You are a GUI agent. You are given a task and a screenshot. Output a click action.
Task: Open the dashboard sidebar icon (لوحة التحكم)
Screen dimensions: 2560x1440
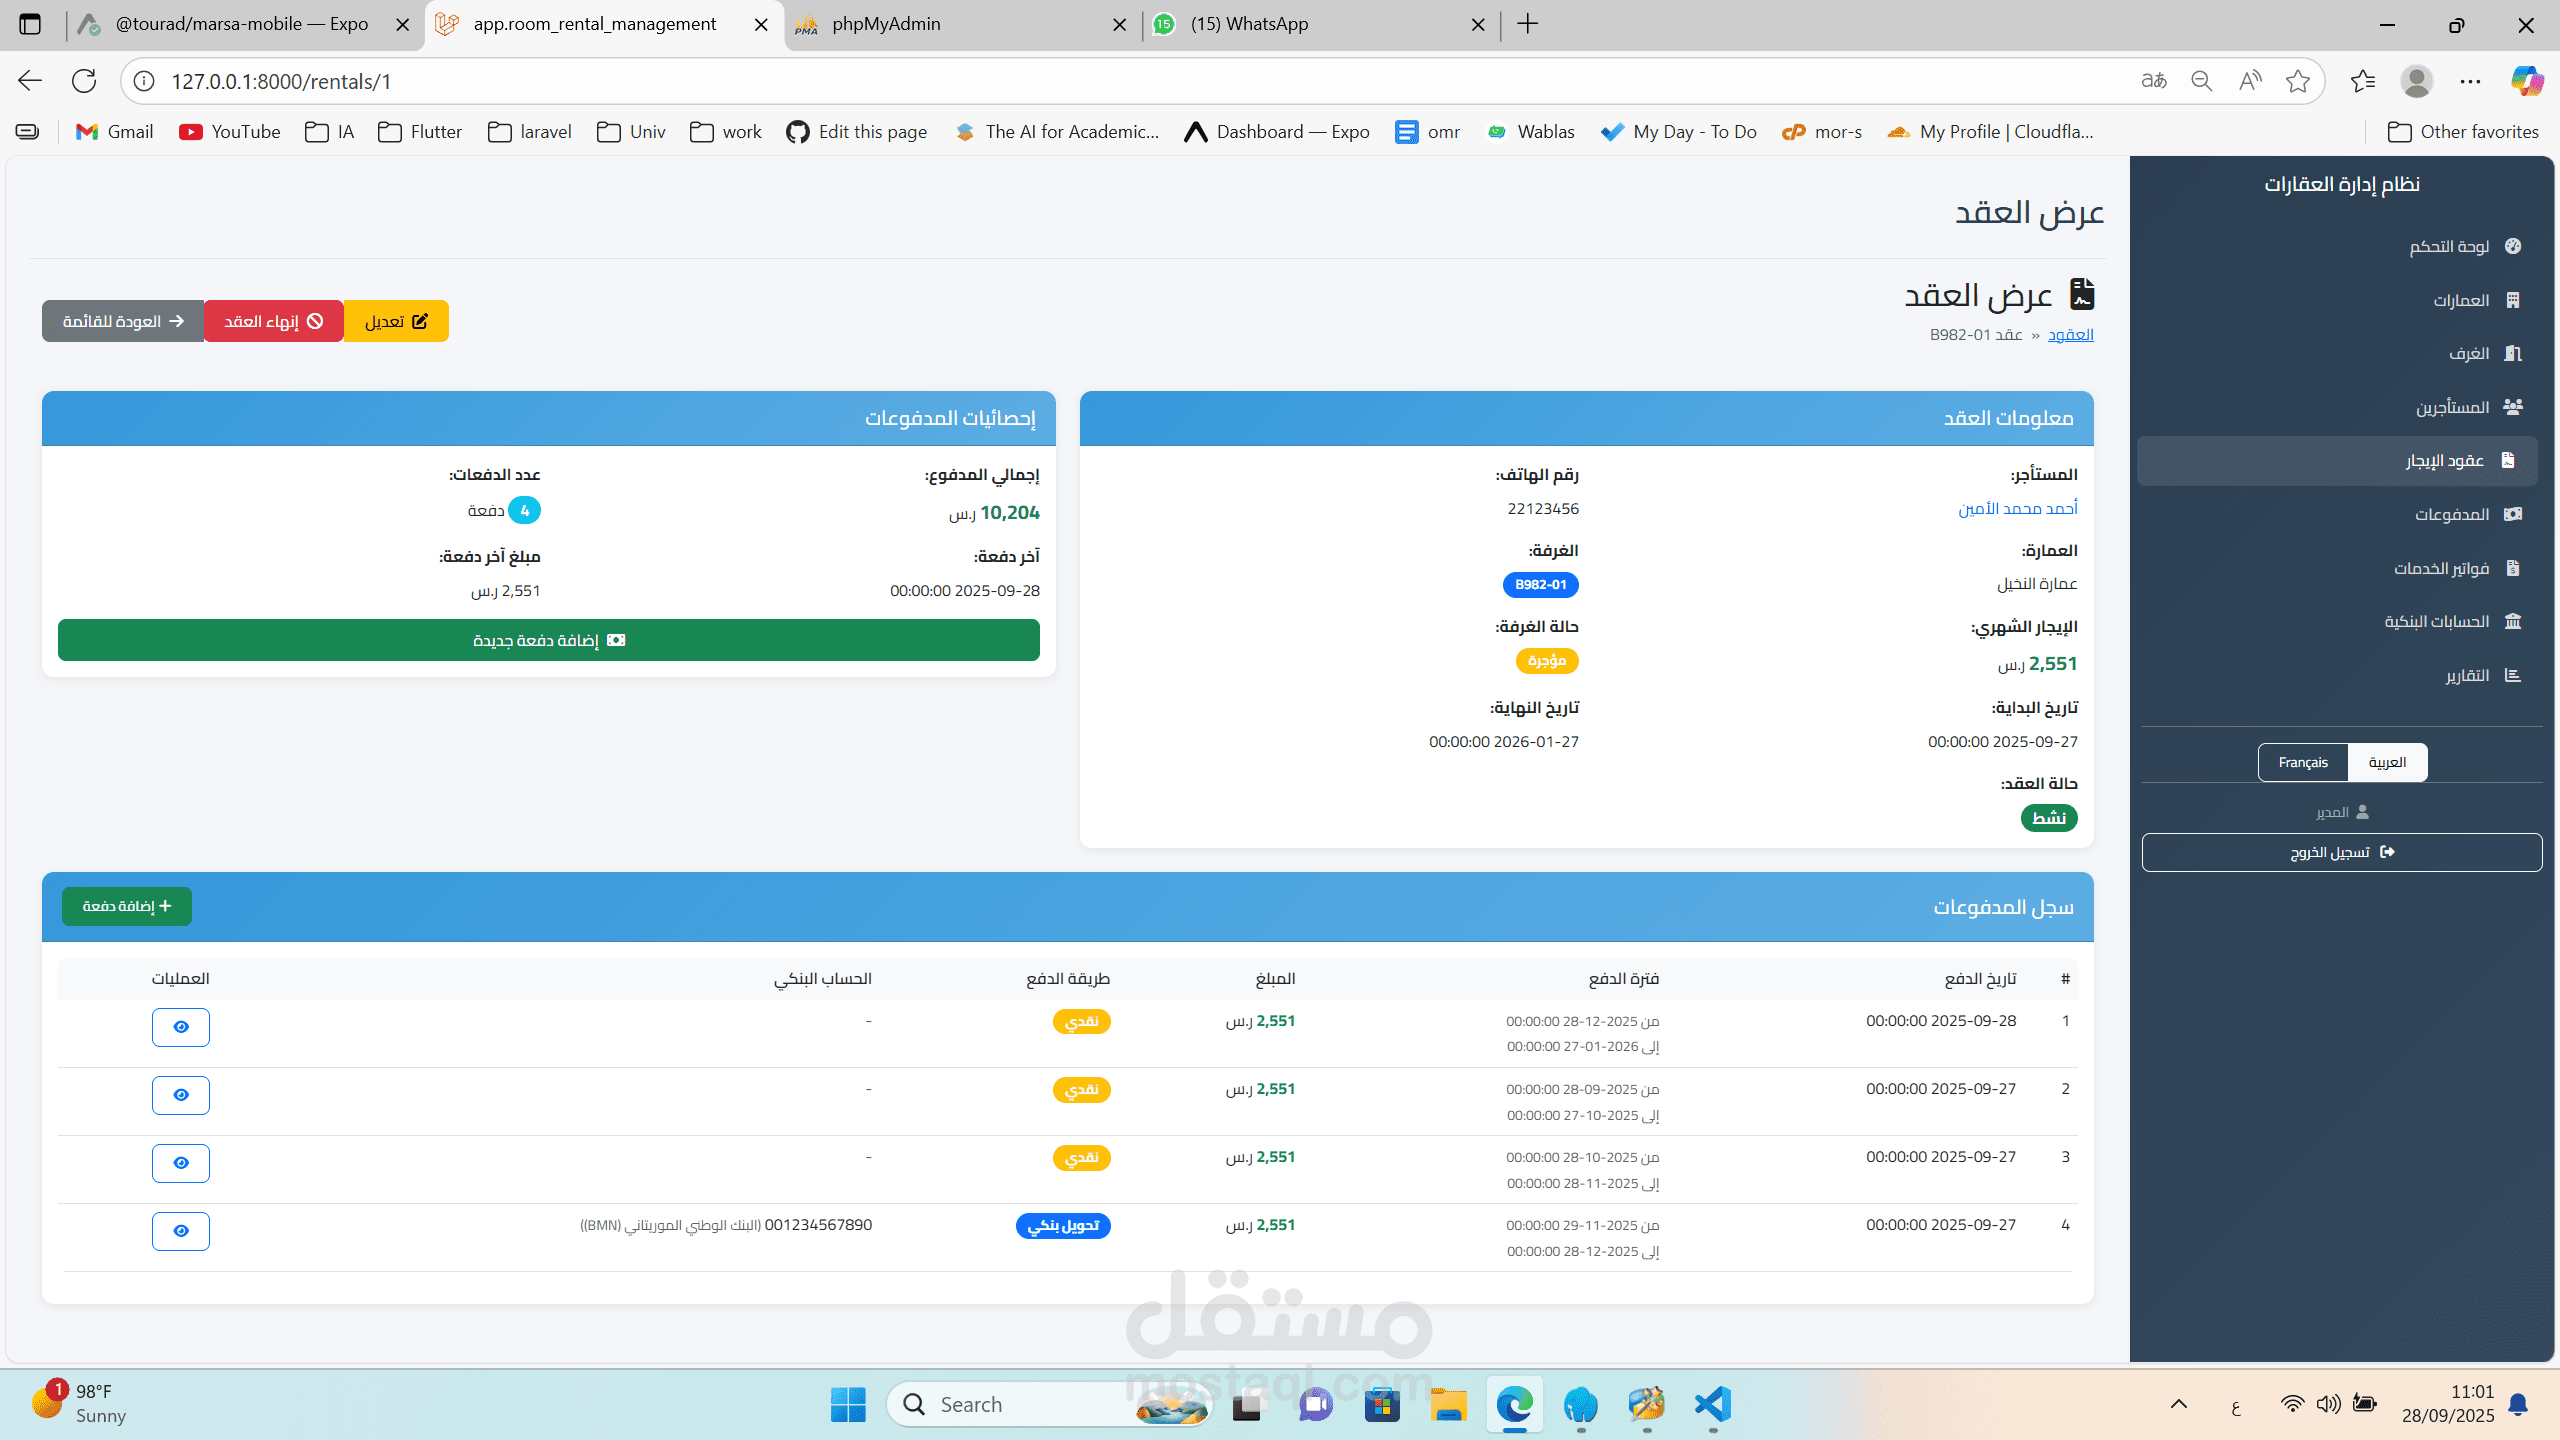[2513, 246]
